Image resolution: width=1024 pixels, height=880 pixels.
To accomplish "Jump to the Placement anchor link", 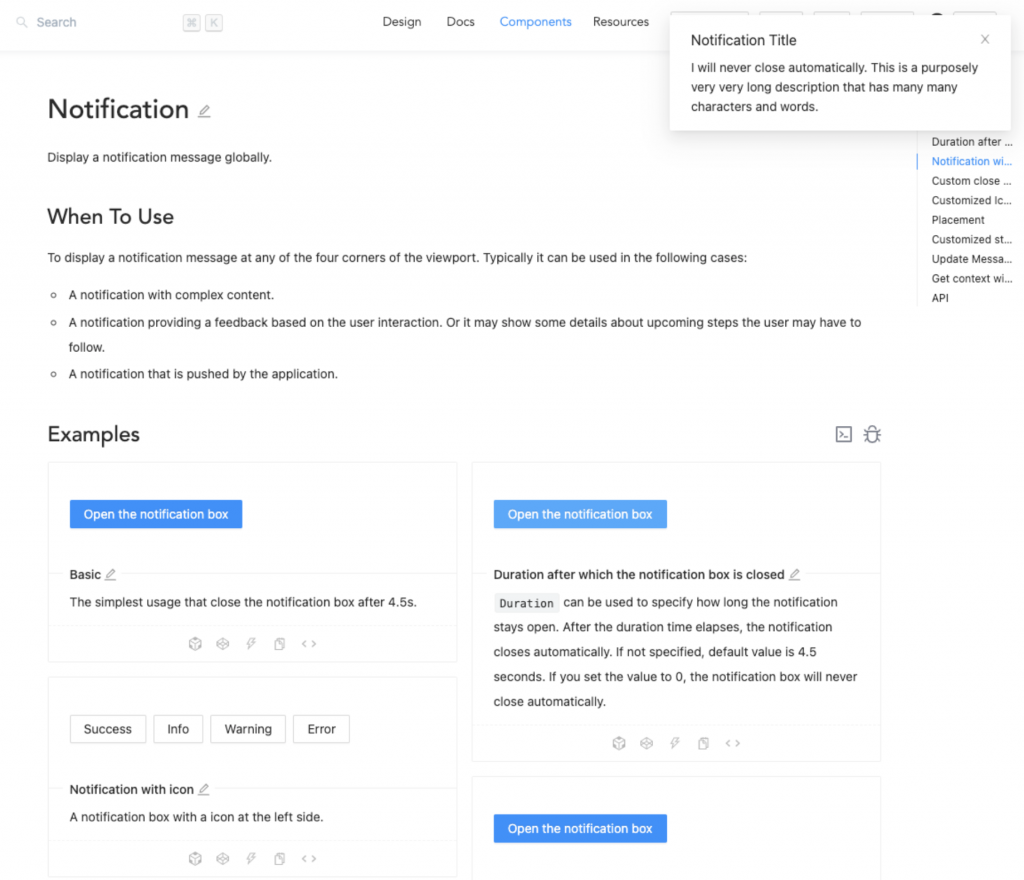I will [958, 220].
